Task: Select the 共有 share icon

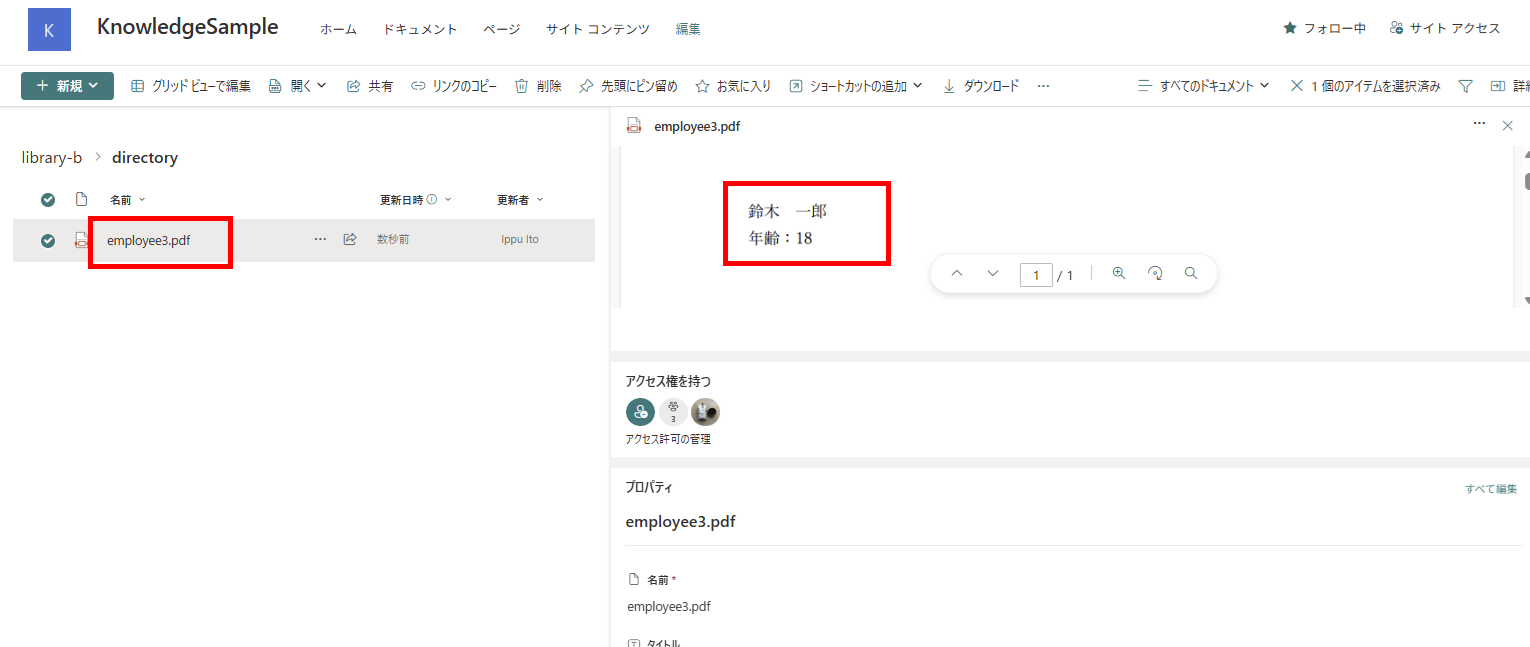Action: point(352,85)
